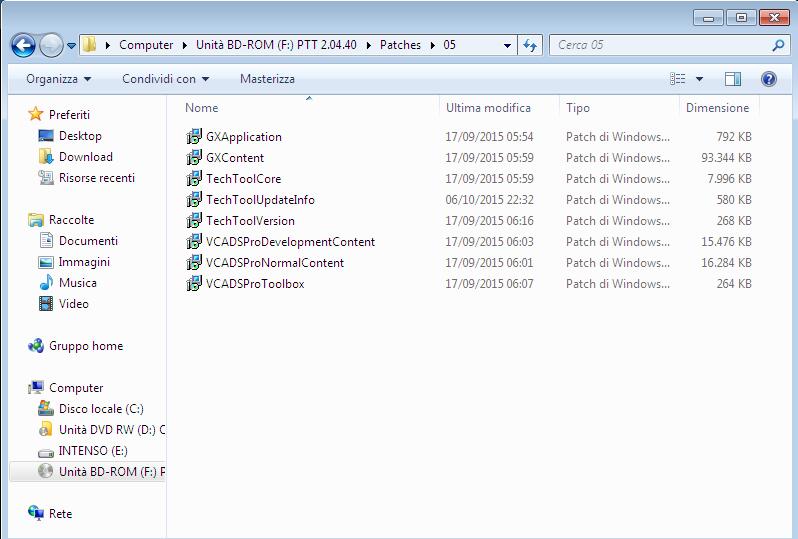Sort files by Ultima modifica column
The width and height of the screenshot is (798, 539).
click(x=488, y=108)
